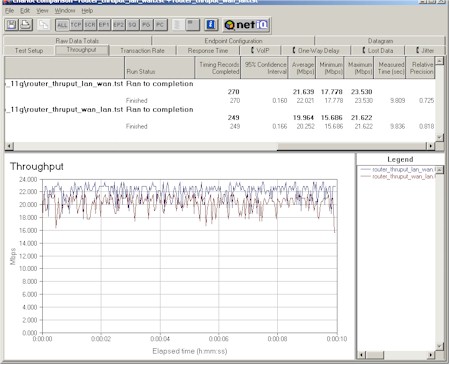Switch to the Transaction Rate tab
This screenshot has width=450, height=365.
[x=142, y=51]
